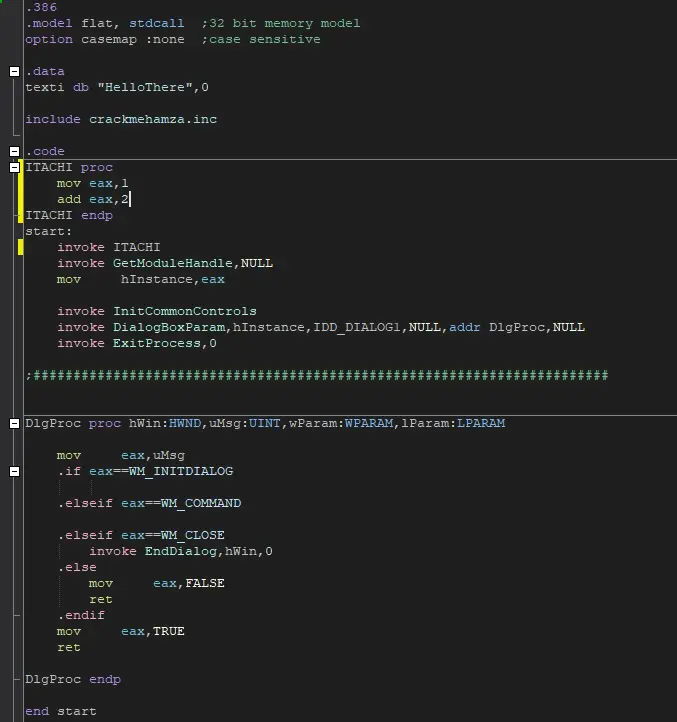Click the 'mov eax,uMsg' line
This screenshot has width=677, height=722.
tap(121, 455)
